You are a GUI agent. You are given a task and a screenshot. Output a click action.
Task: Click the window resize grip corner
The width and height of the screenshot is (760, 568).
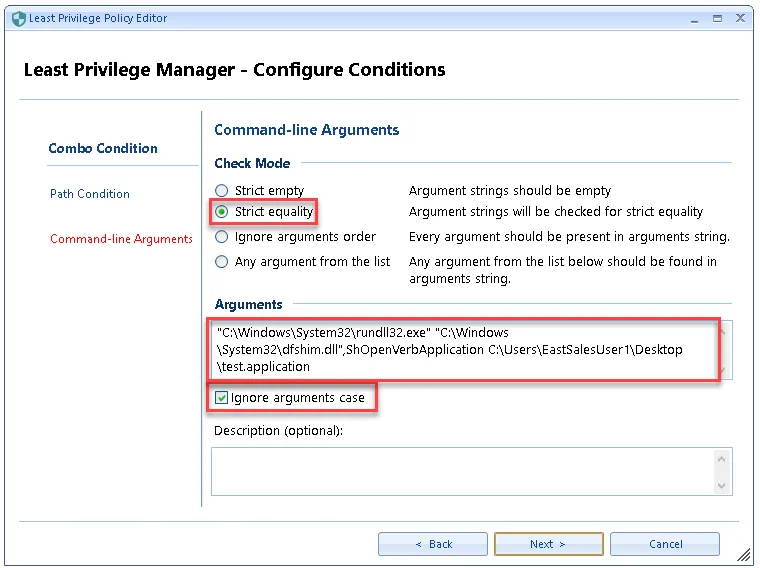tap(744, 553)
